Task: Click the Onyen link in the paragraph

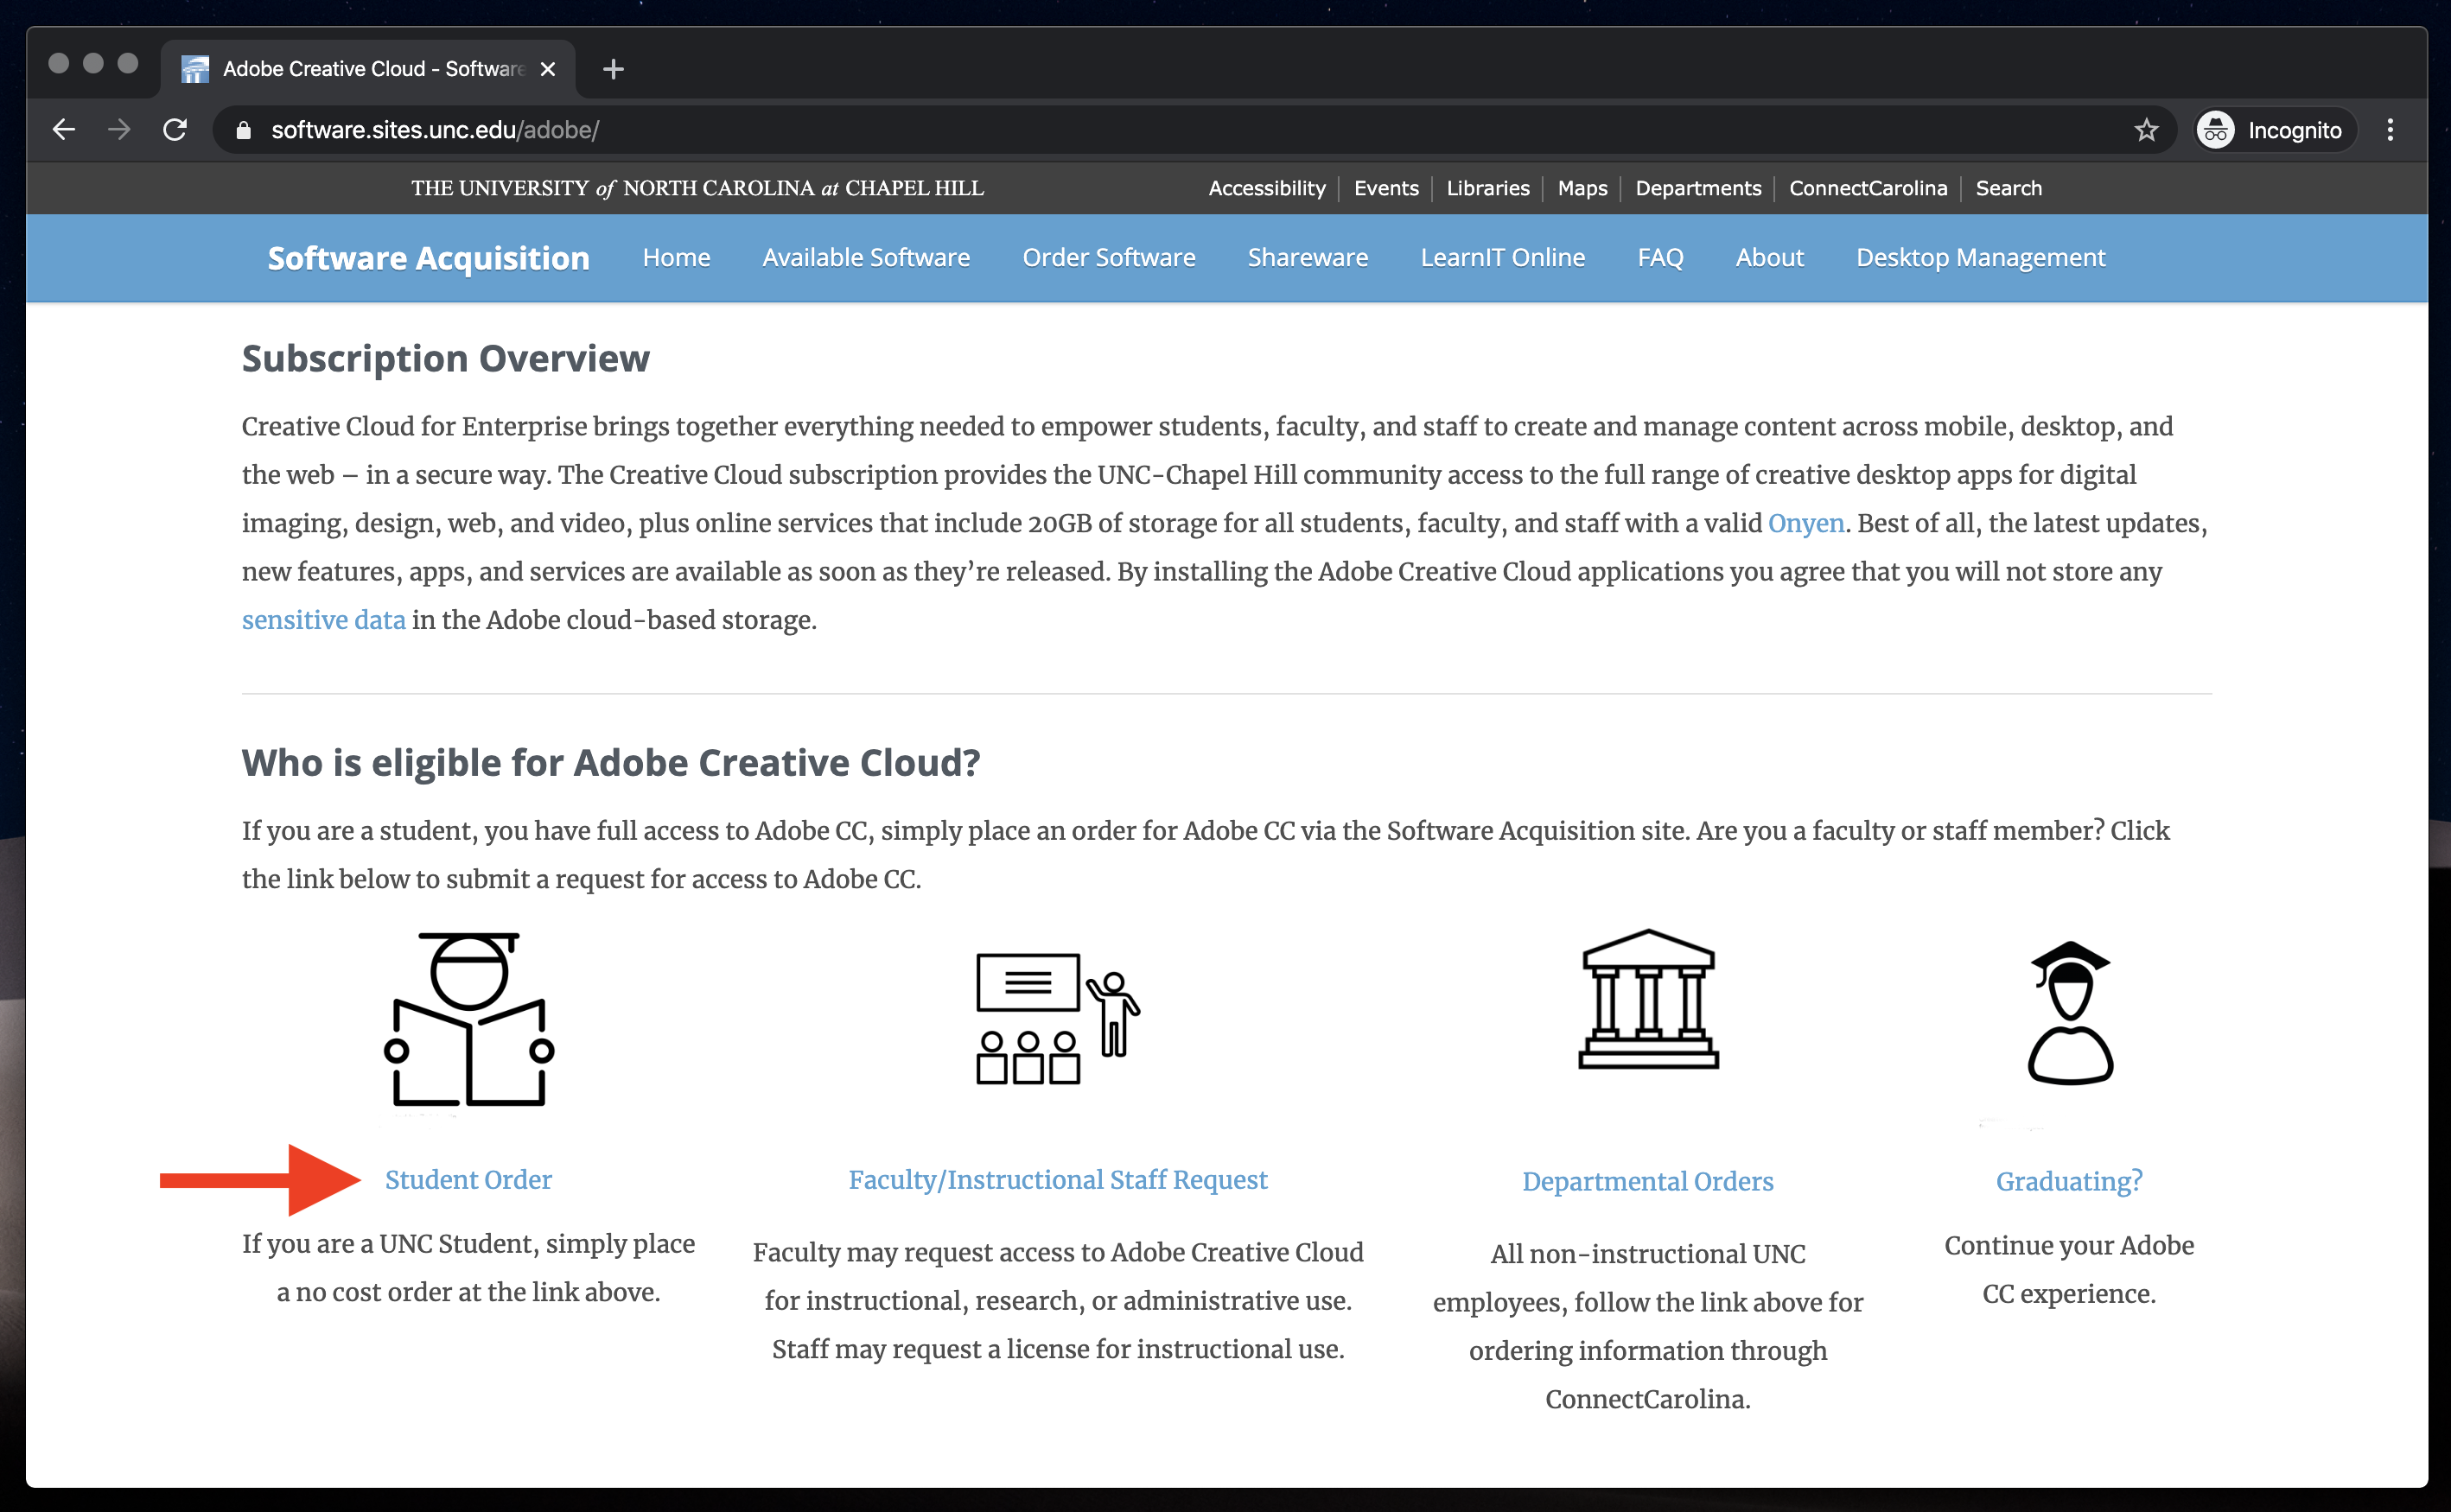Action: tap(1805, 523)
